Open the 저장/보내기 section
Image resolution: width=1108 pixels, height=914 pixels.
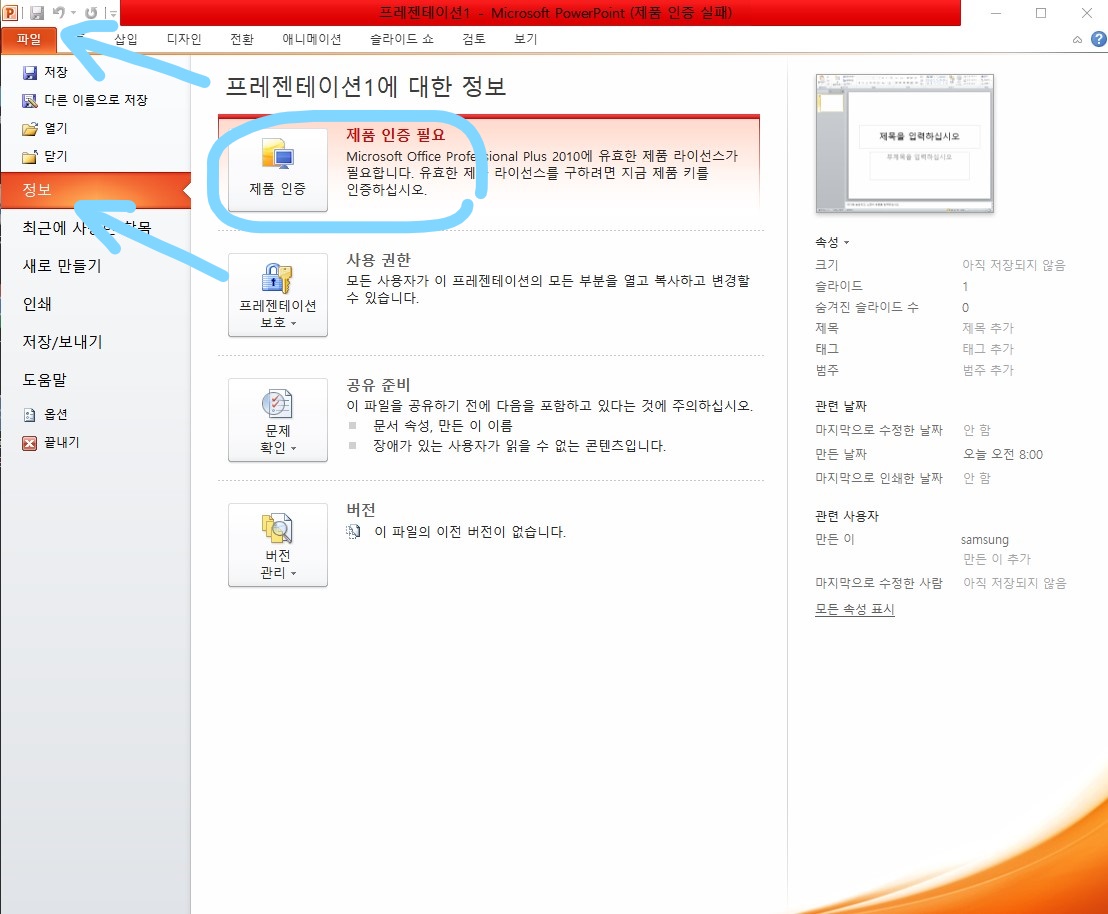point(62,342)
